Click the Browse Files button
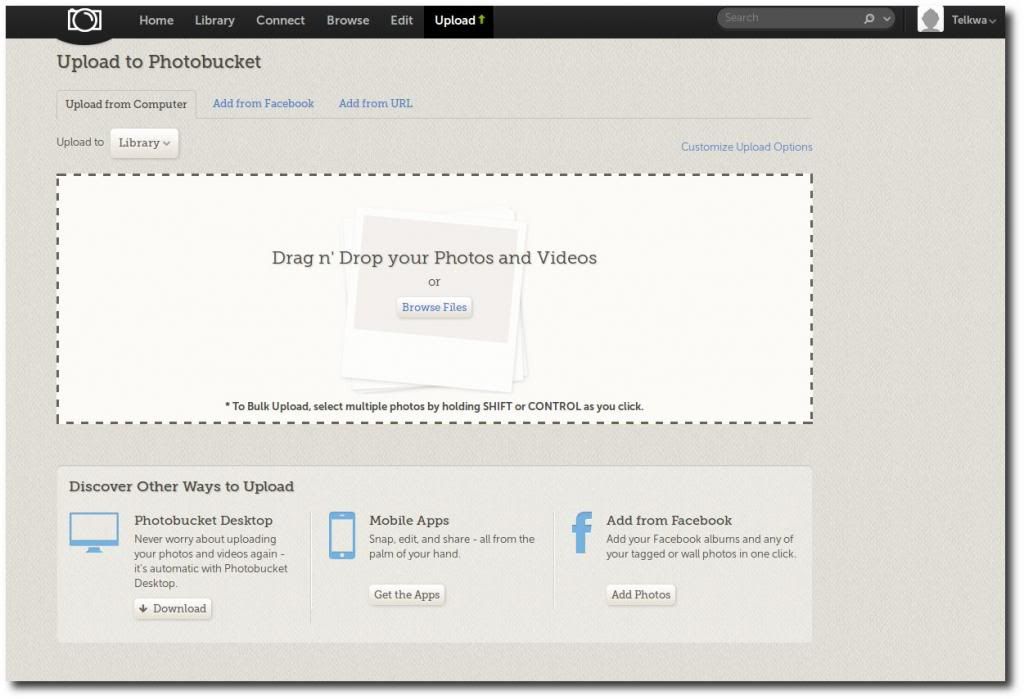1024x699 pixels. tap(434, 307)
